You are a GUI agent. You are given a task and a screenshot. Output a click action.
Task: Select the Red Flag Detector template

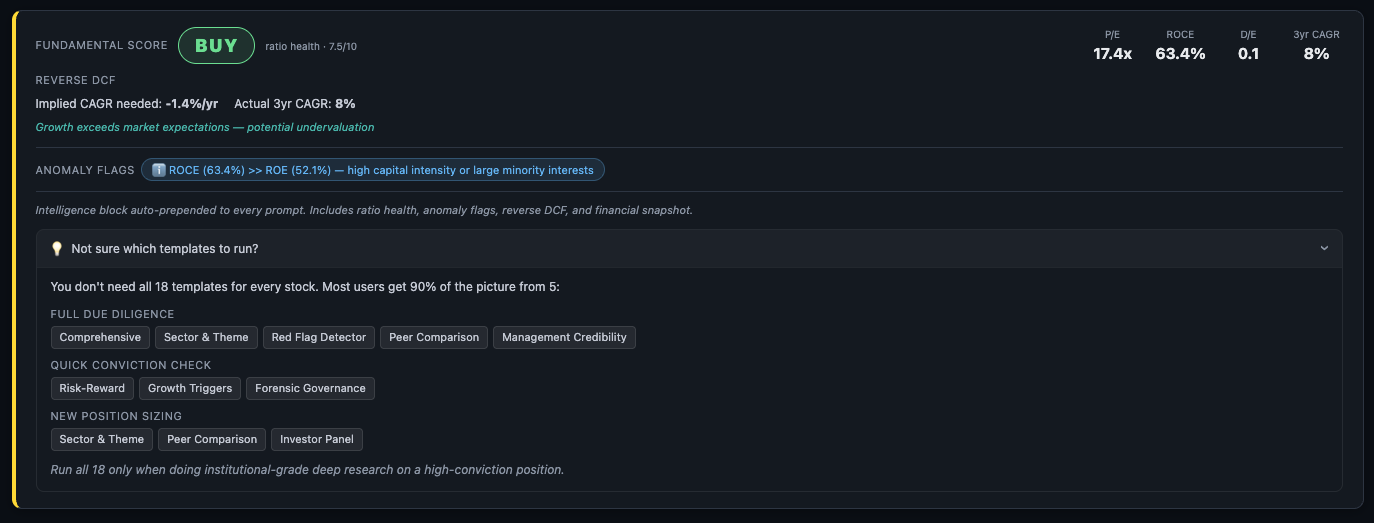point(319,337)
